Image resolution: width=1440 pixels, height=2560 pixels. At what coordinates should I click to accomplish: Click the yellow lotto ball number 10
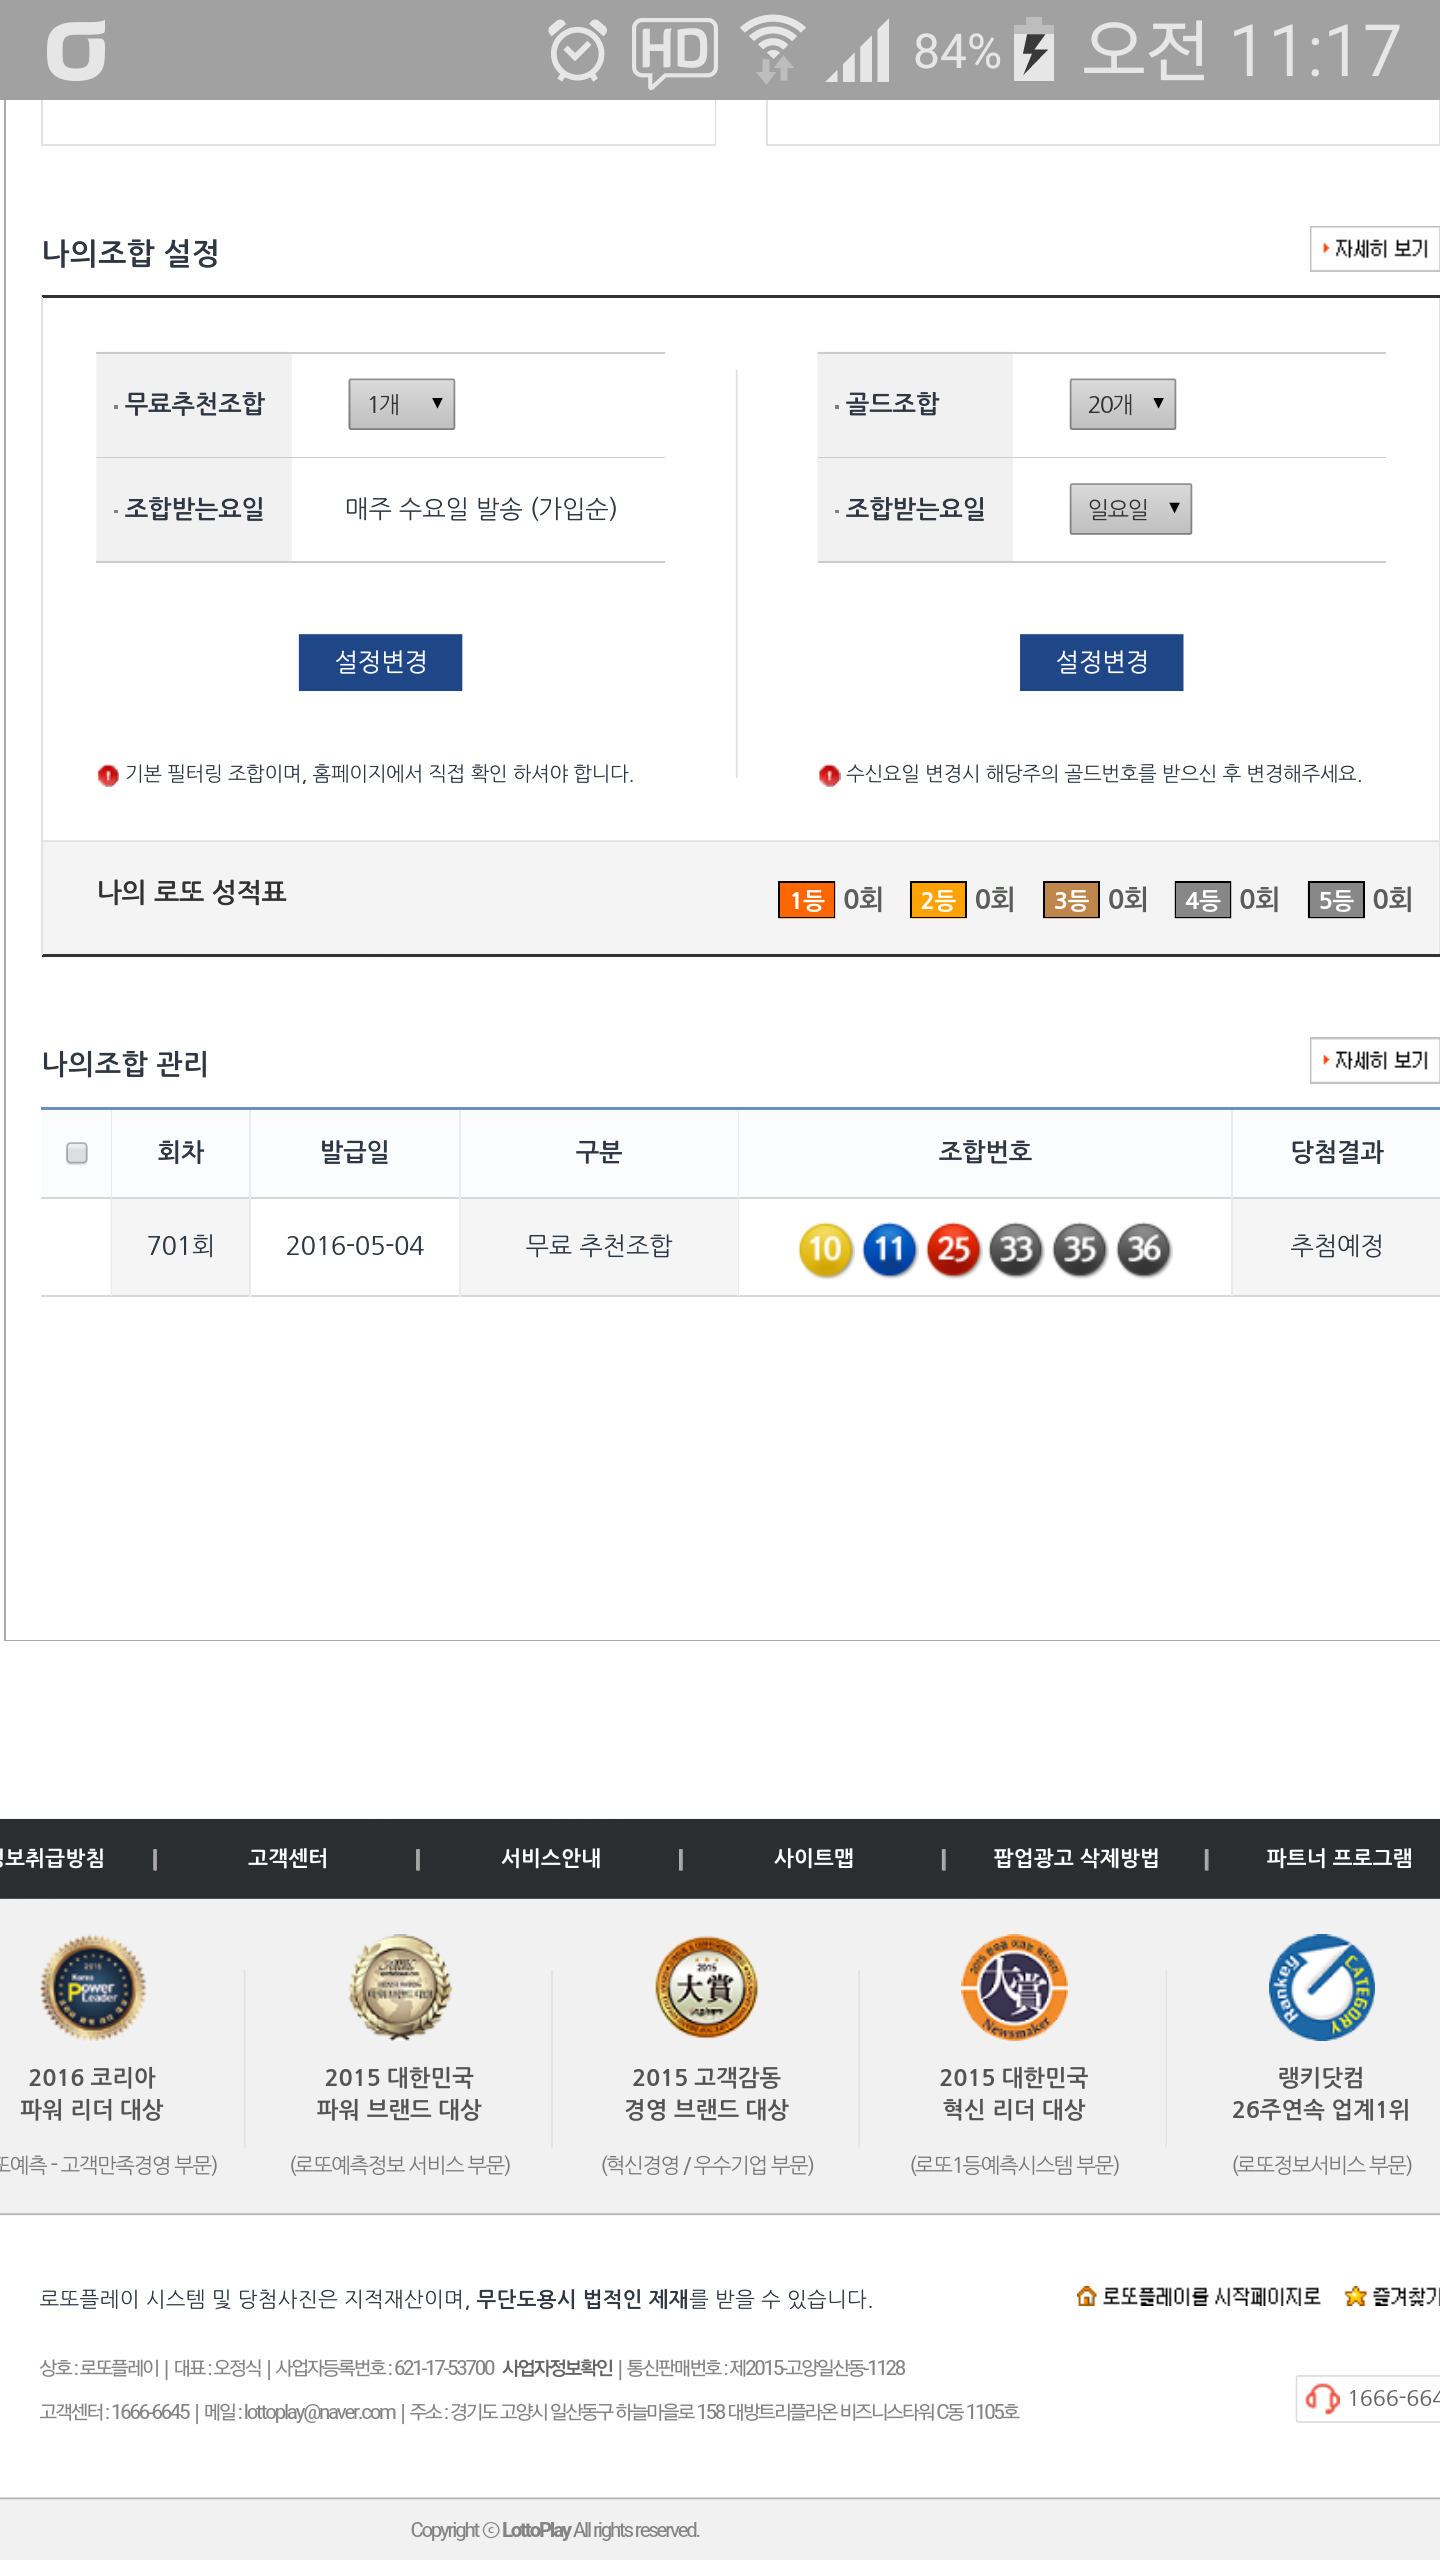[x=825, y=1249]
